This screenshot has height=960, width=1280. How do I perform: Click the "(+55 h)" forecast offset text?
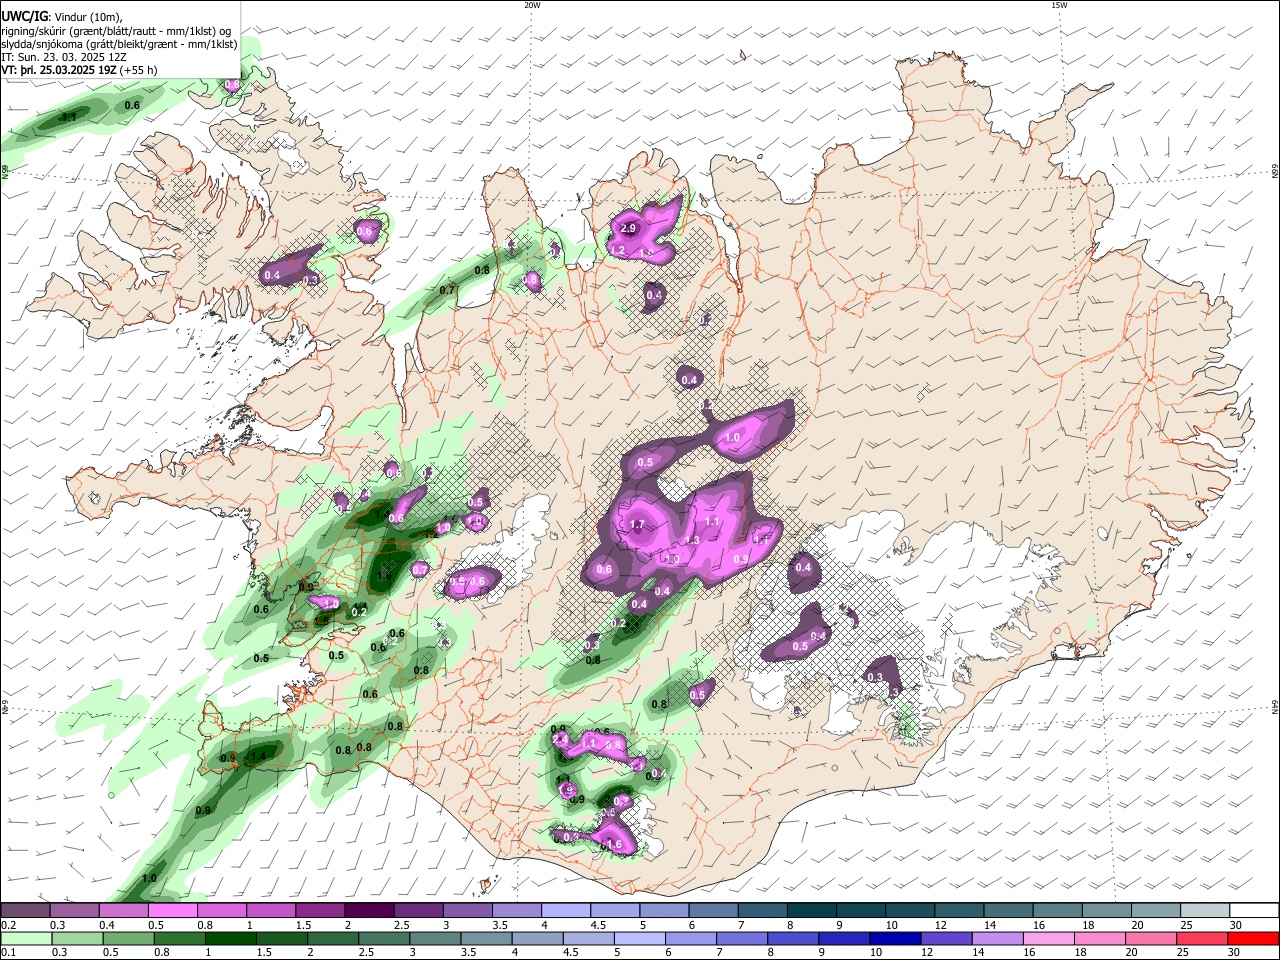[138, 70]
